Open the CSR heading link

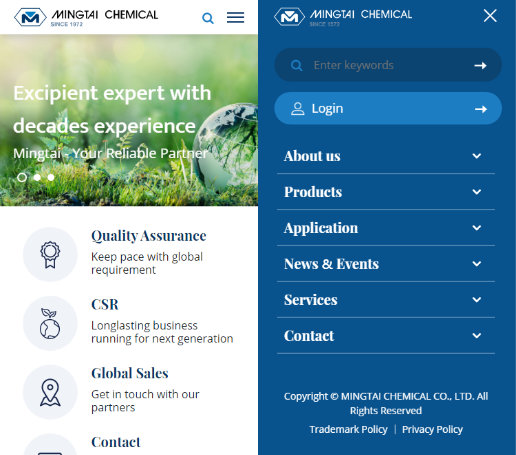pos(105,305)
